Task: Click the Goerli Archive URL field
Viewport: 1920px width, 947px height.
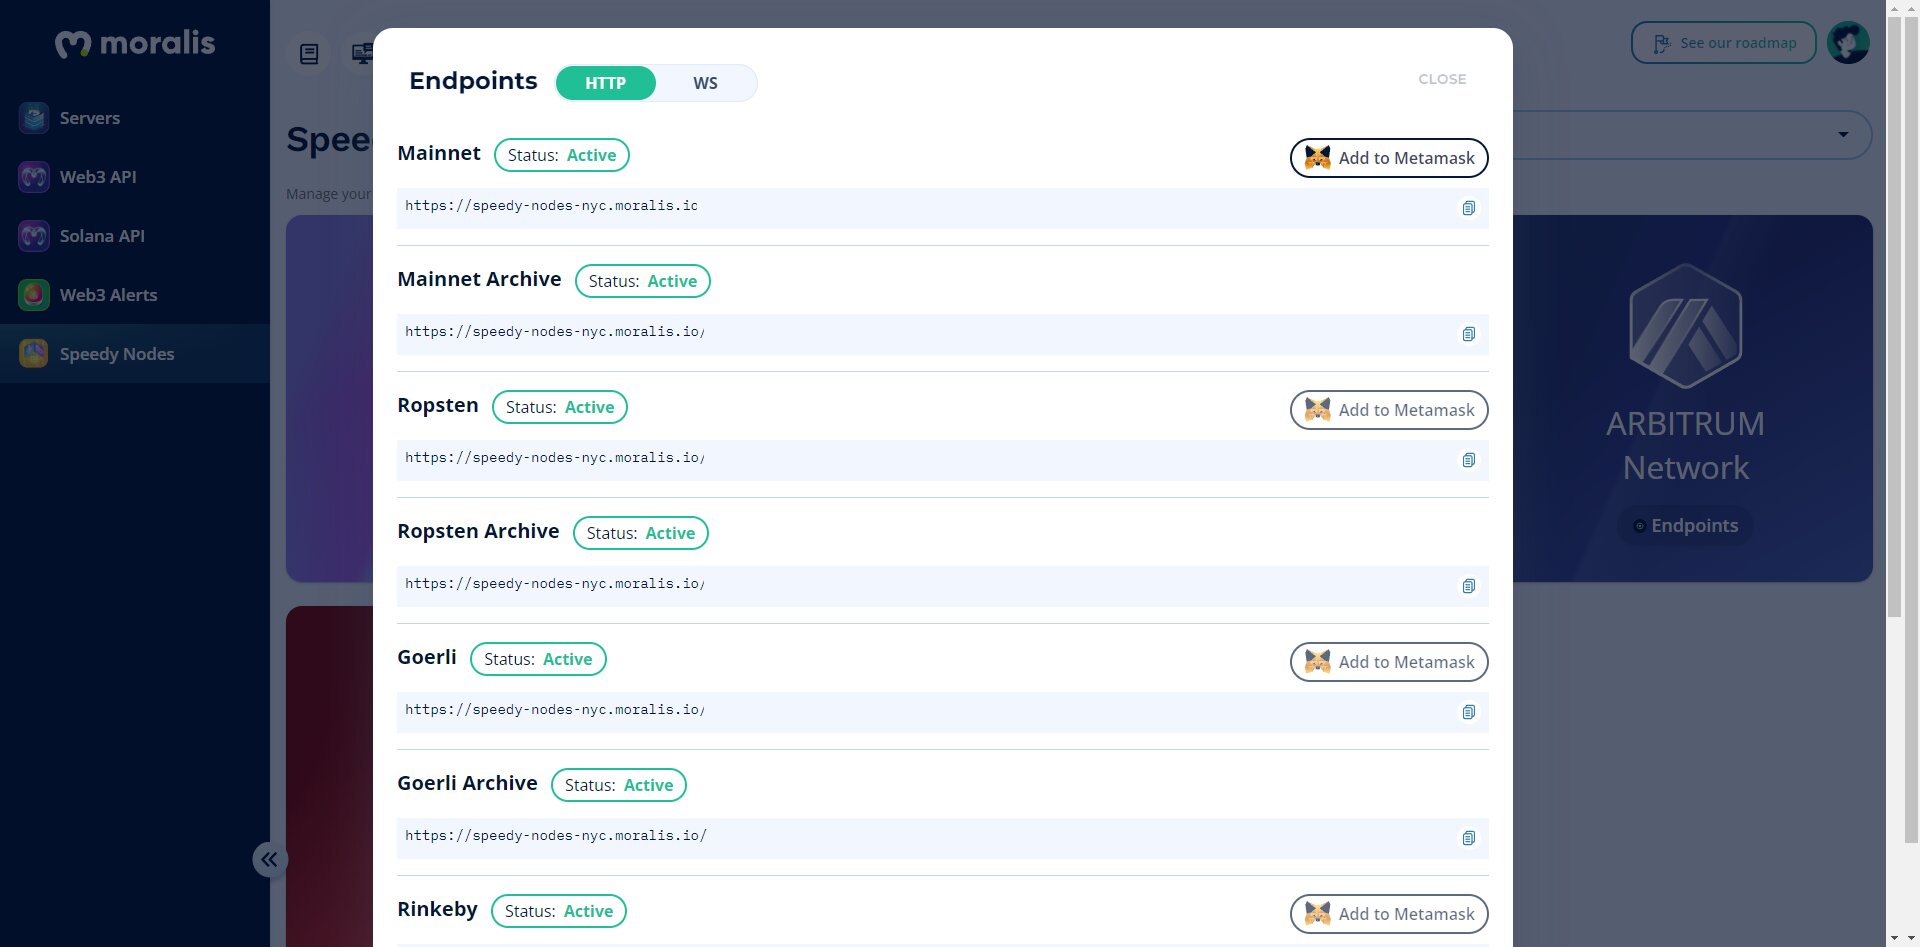Action: pyautogui.click(x=943, y=838)
